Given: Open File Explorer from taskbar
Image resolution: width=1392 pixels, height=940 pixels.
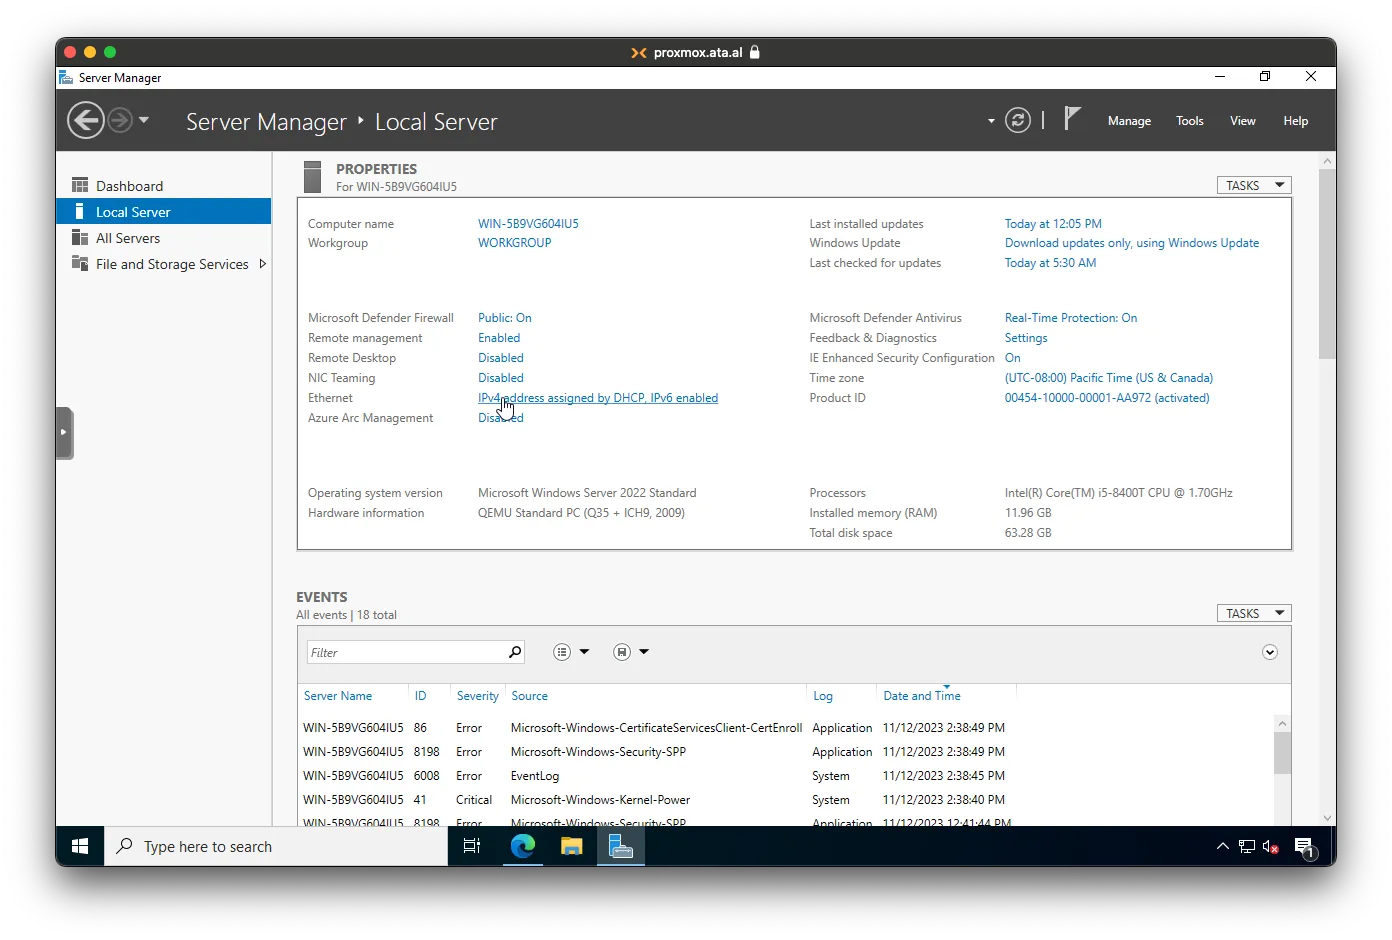Looking at the screenshot, I should 571,846.
